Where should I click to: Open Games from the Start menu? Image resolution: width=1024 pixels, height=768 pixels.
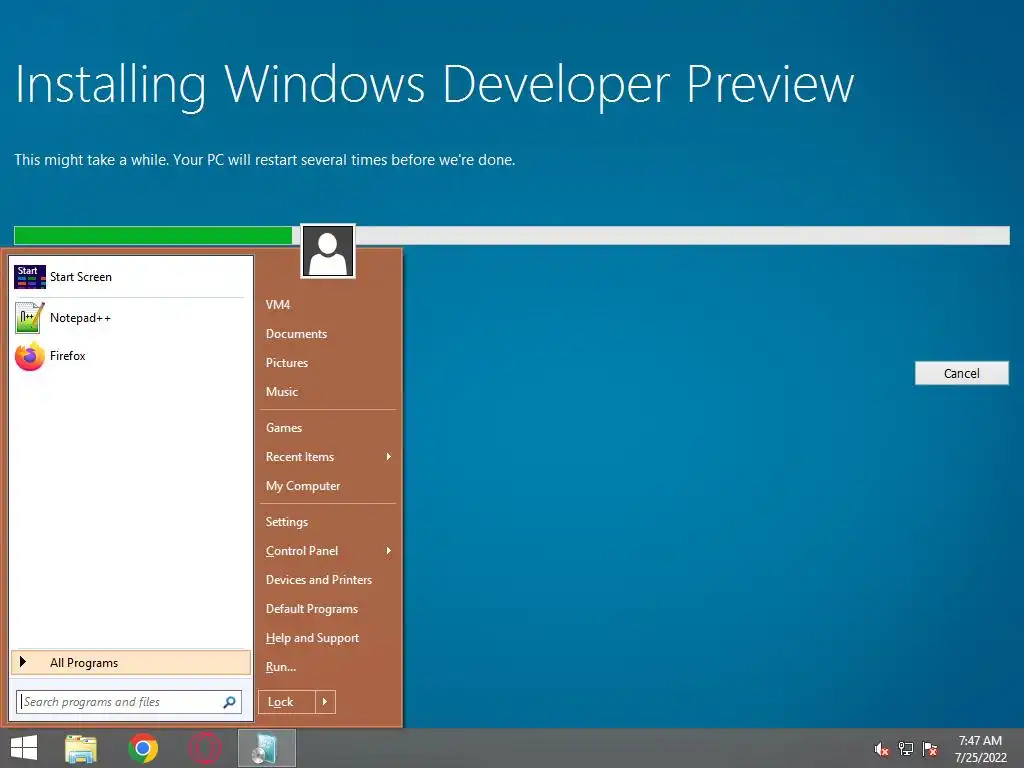284,428
